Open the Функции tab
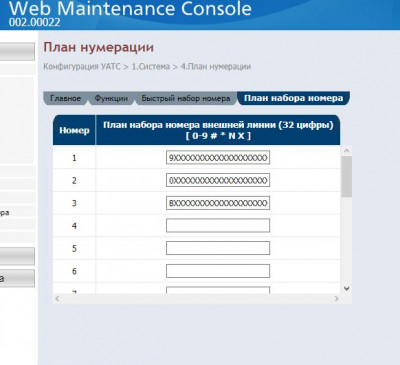Viewport: 400px width, 365px height. 111,98
